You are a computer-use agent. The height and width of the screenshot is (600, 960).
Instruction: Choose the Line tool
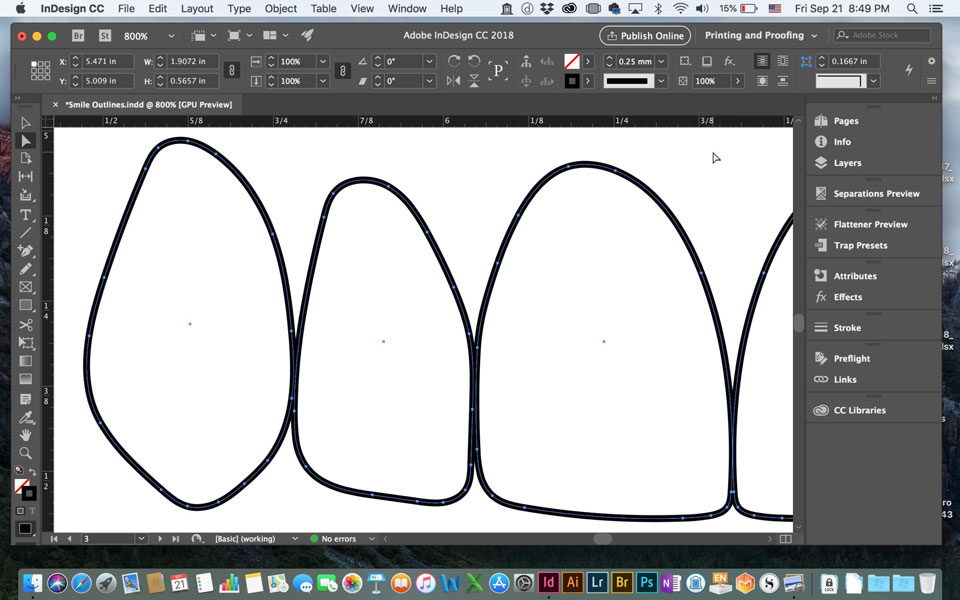pos(25,233)
